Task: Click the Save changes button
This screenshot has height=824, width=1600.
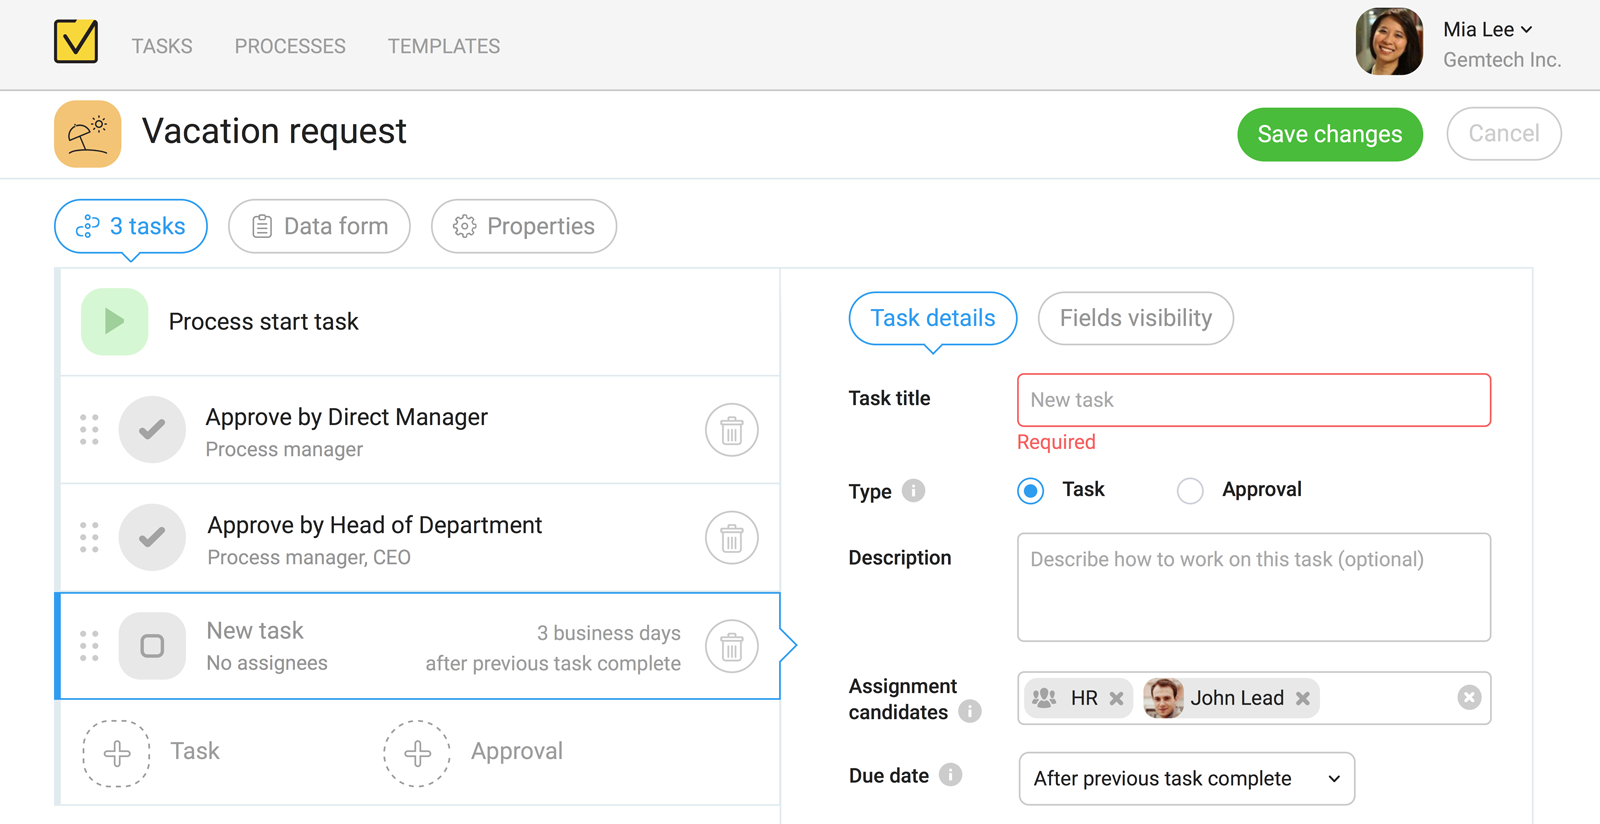Action: click(x=1329, y=135)
